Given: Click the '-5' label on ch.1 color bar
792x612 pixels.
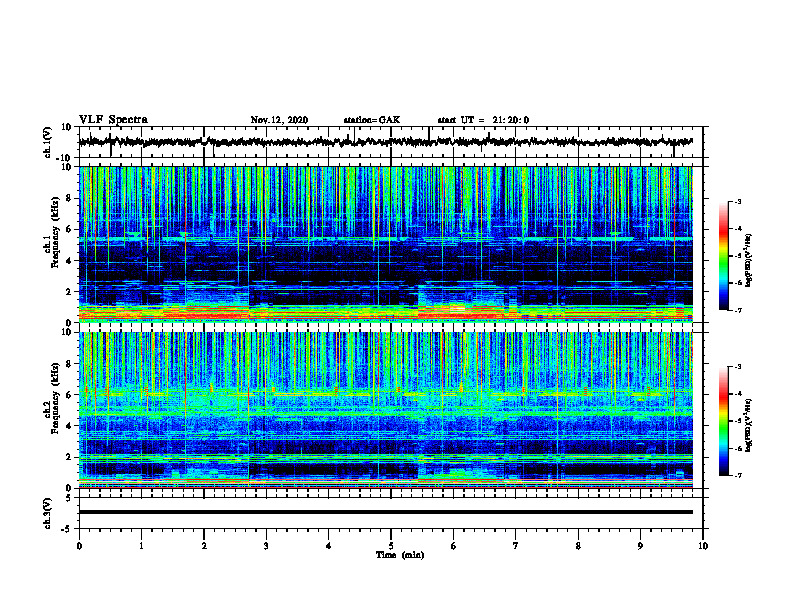Looking at the screenshot, I should pyautogui.click(x=737, y=256).
